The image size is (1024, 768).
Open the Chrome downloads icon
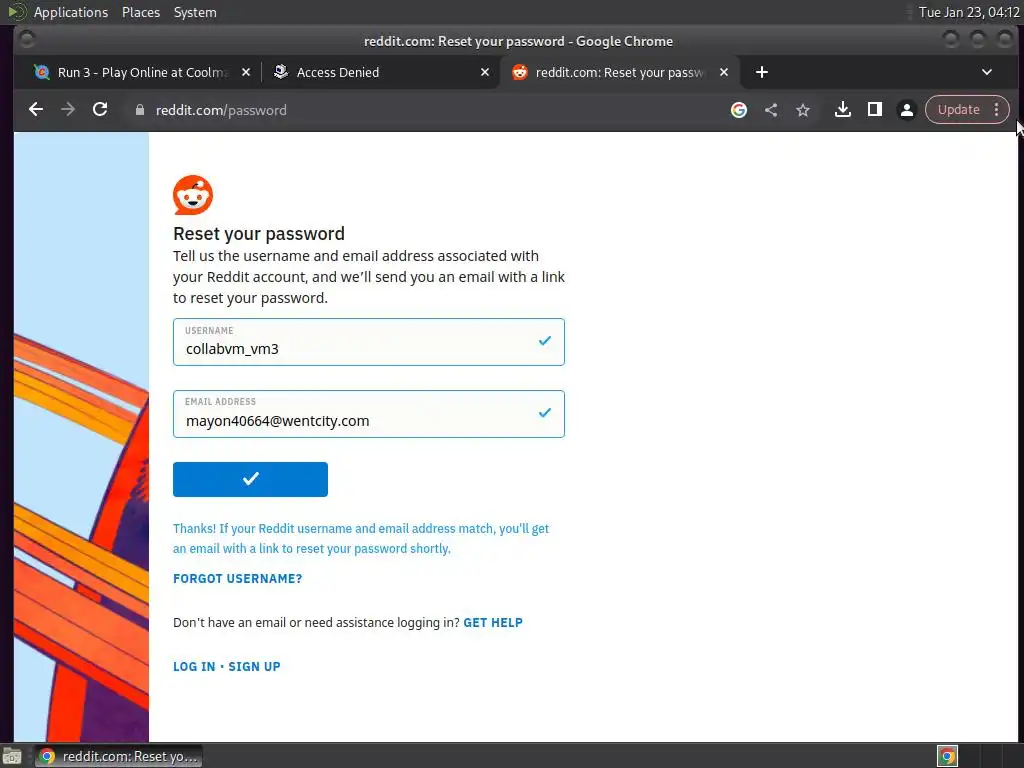pyautogui.click(x=842, y=110)
